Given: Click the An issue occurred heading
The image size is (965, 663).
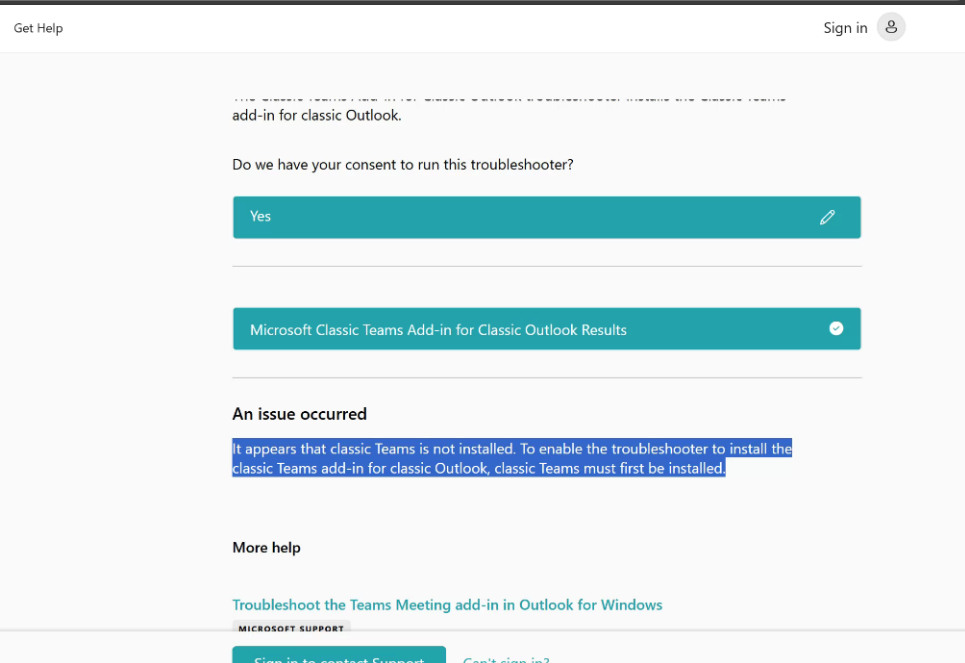Looking at the screenshot, I should coord(299,414).
